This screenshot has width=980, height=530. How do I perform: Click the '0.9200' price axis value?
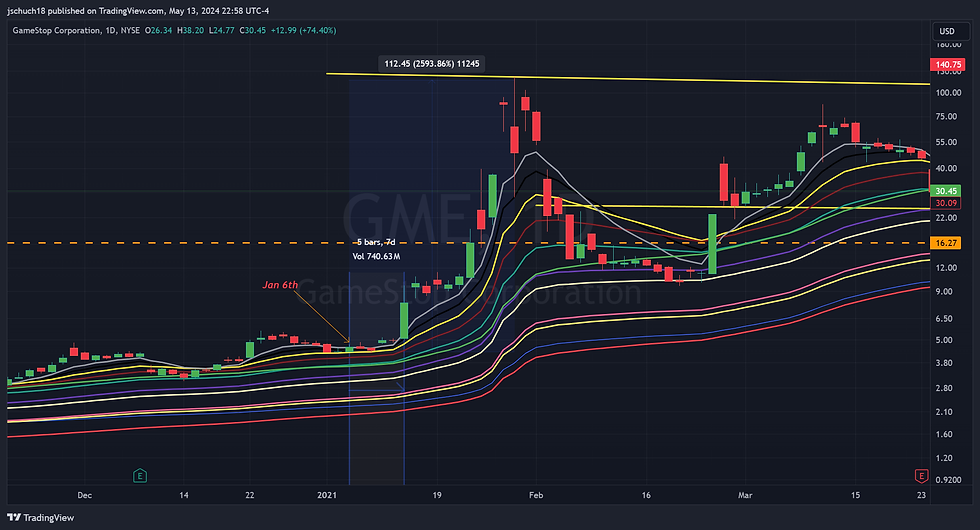click(949, 480)
